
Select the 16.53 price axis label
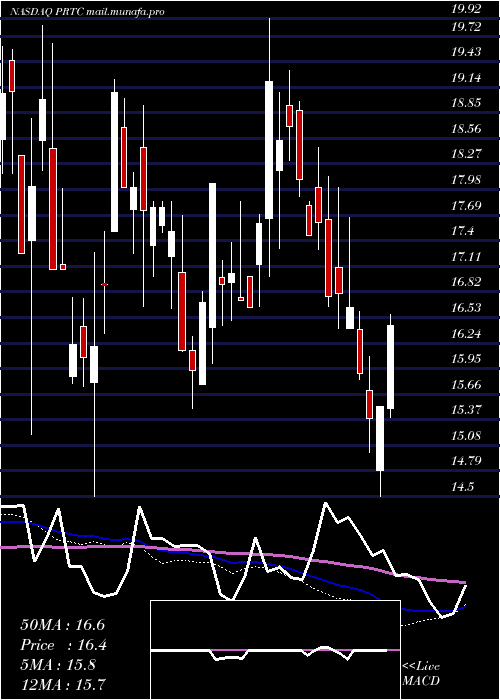click(466, 308)
